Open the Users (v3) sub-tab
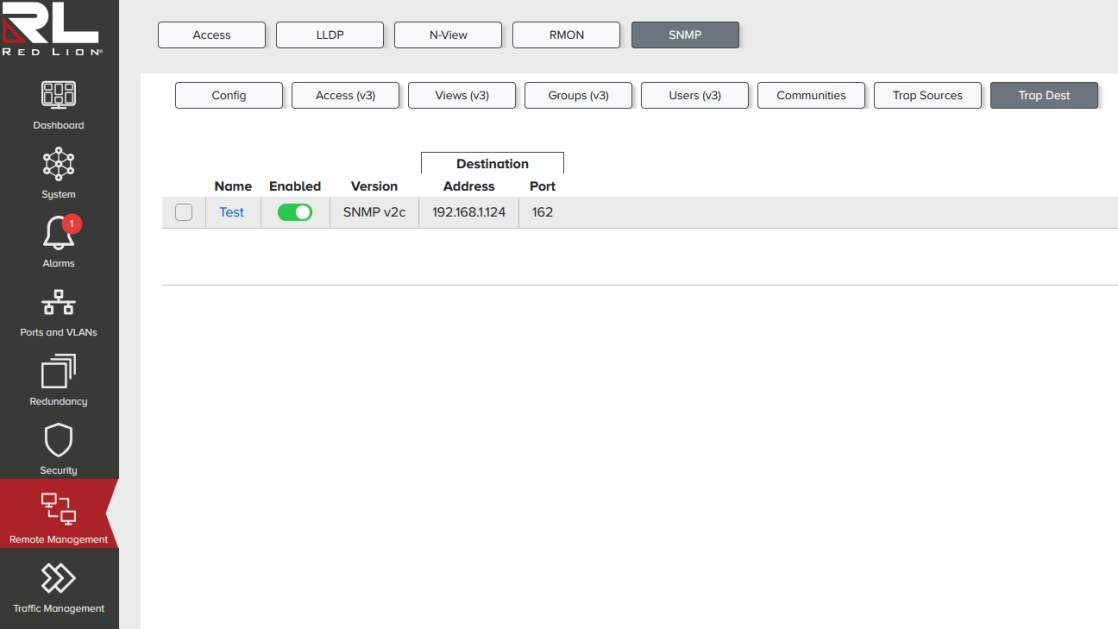 pos(694,95)
